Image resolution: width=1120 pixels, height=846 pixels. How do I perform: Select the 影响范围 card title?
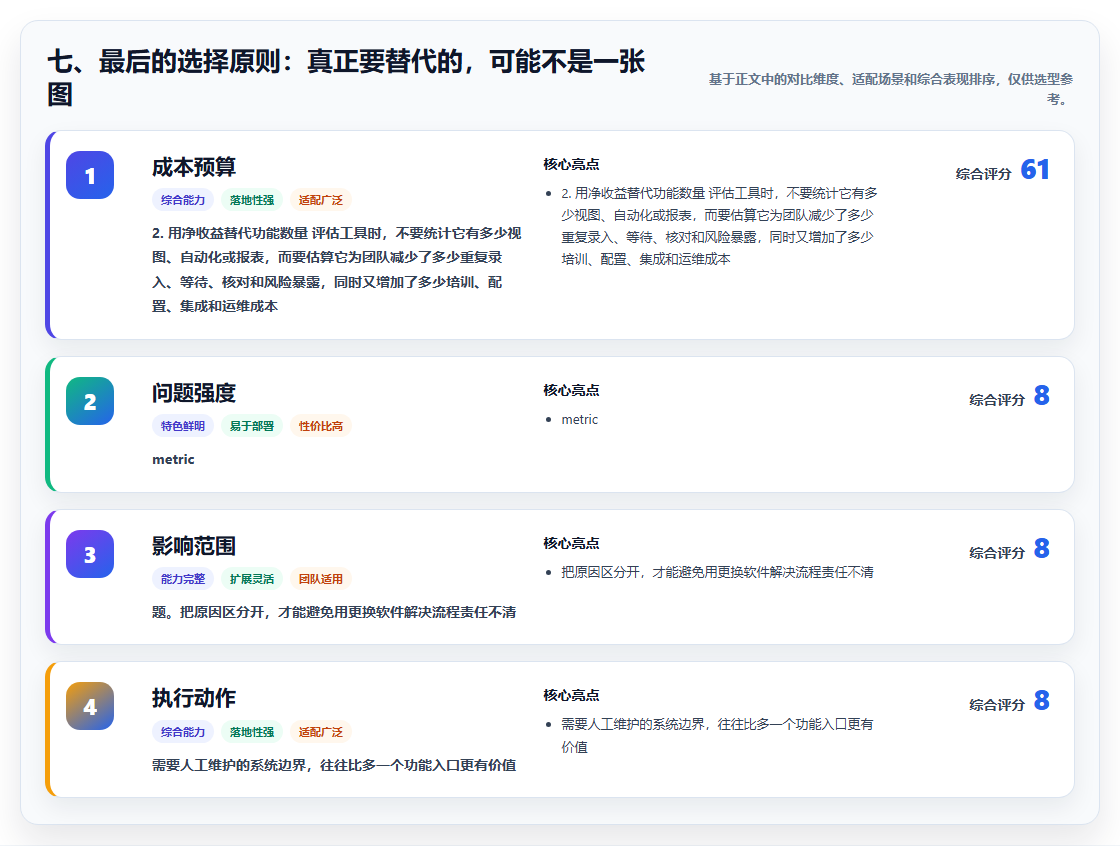coord(194,546)
